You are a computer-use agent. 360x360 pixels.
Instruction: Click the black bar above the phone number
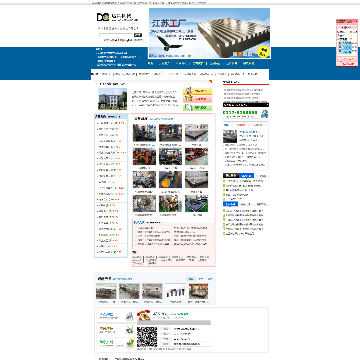pos(246,105)
